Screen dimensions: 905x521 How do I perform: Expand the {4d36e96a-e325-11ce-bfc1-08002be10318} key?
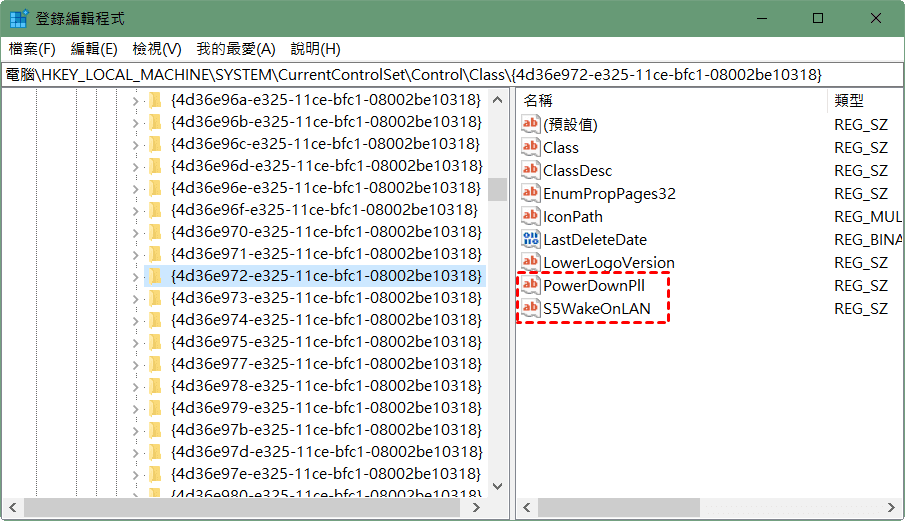pos(135,101)
